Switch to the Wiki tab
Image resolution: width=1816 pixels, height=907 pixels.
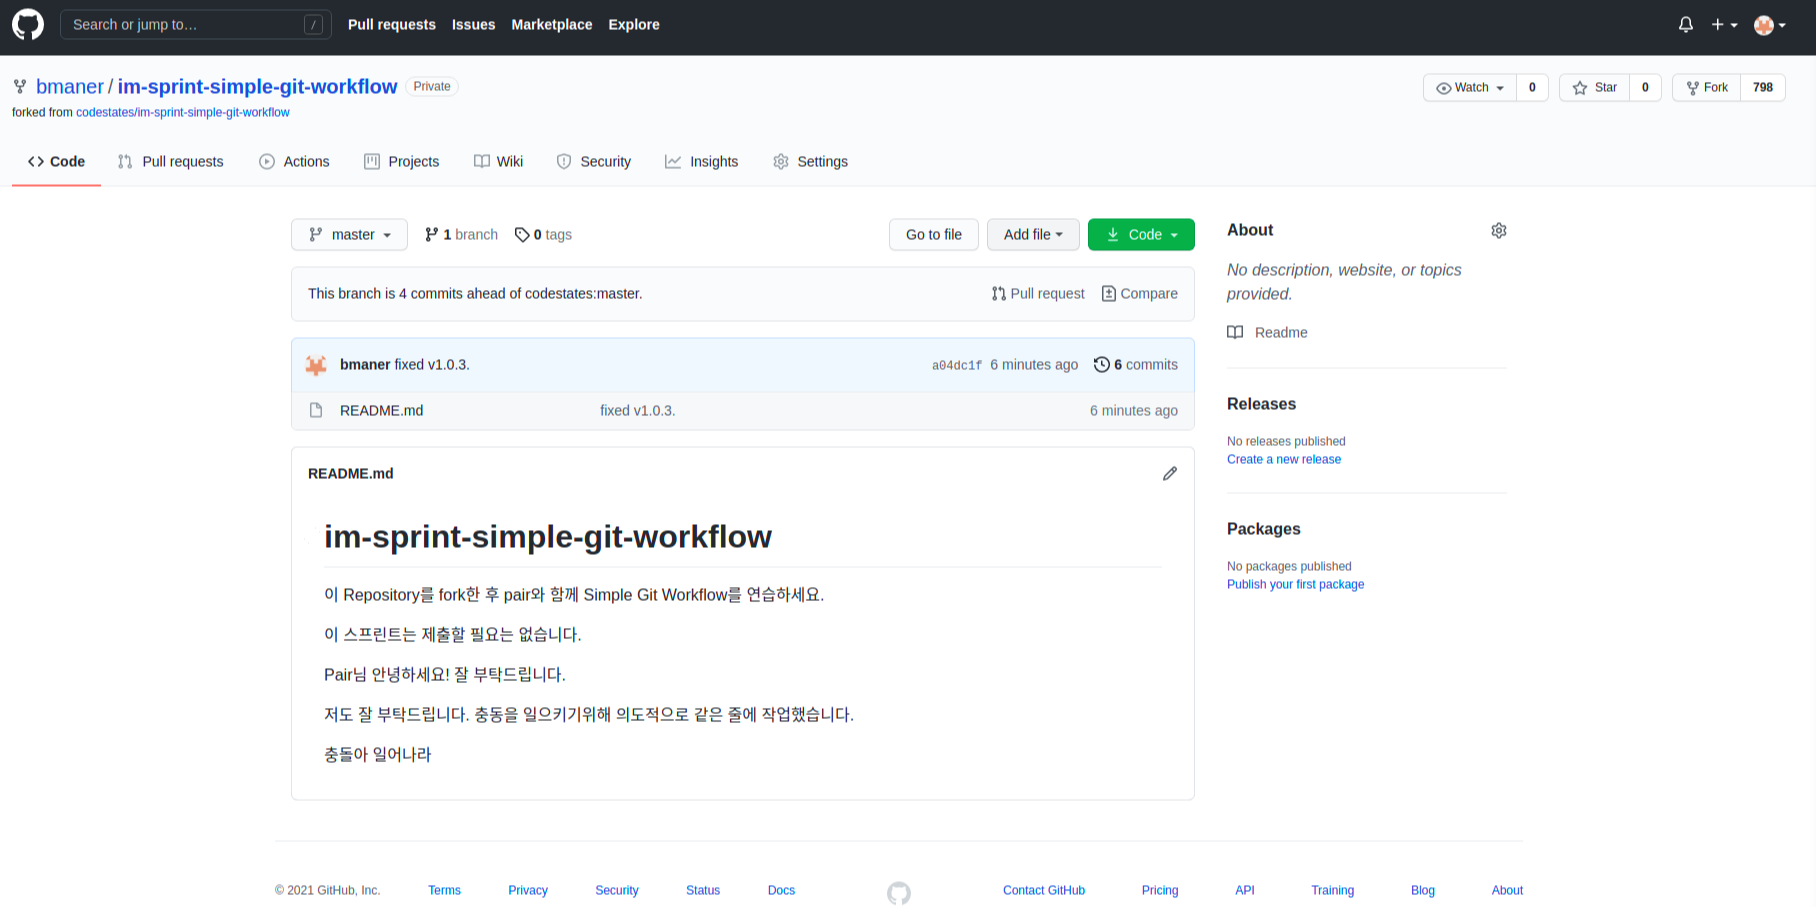pyautogui.click(x=498, y=161)
